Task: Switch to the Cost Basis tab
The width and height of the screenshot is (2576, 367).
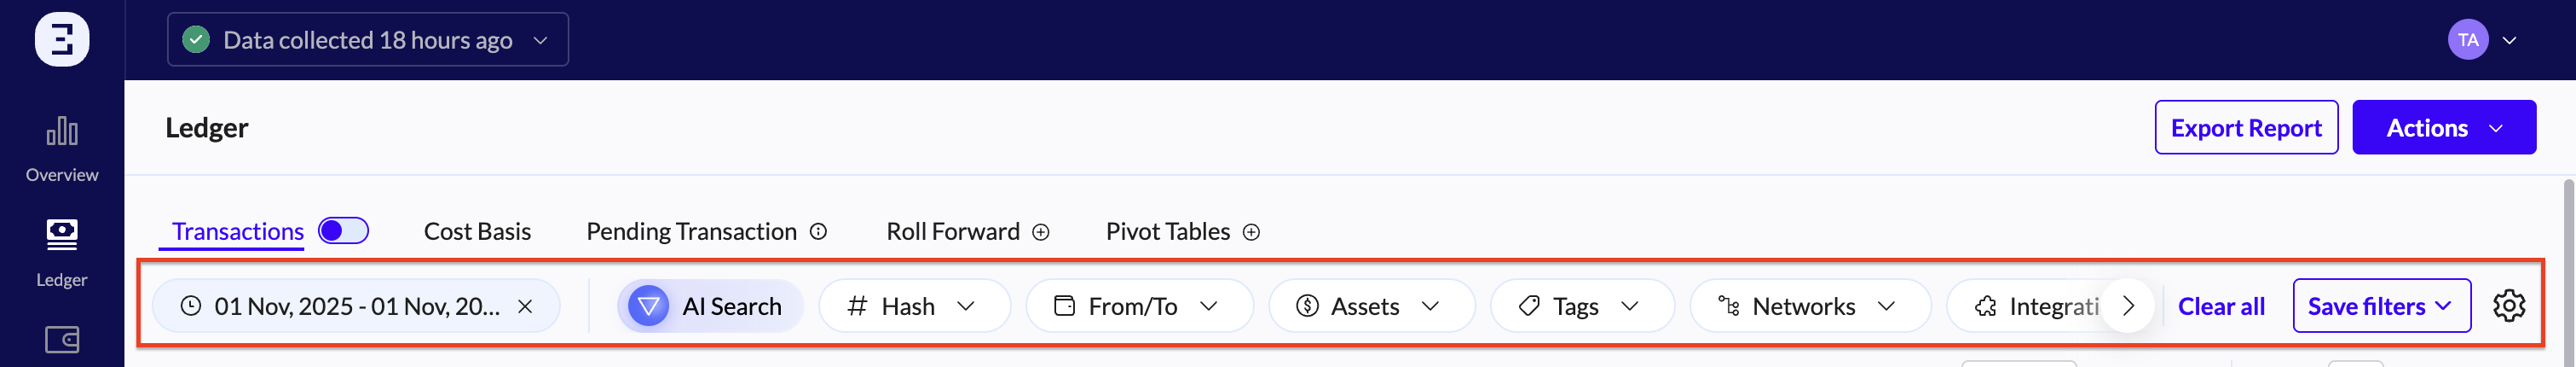Action: (x=477, y=232)
